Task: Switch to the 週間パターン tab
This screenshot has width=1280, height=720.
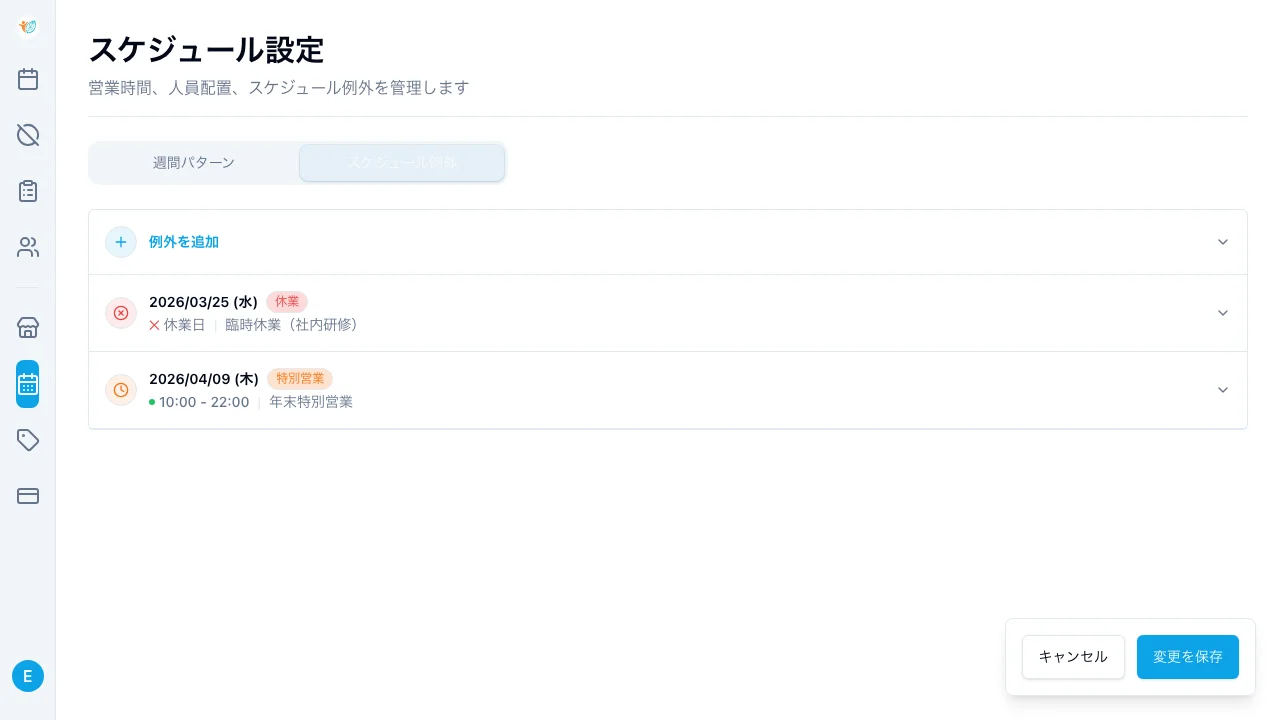Action: [194, 163]
